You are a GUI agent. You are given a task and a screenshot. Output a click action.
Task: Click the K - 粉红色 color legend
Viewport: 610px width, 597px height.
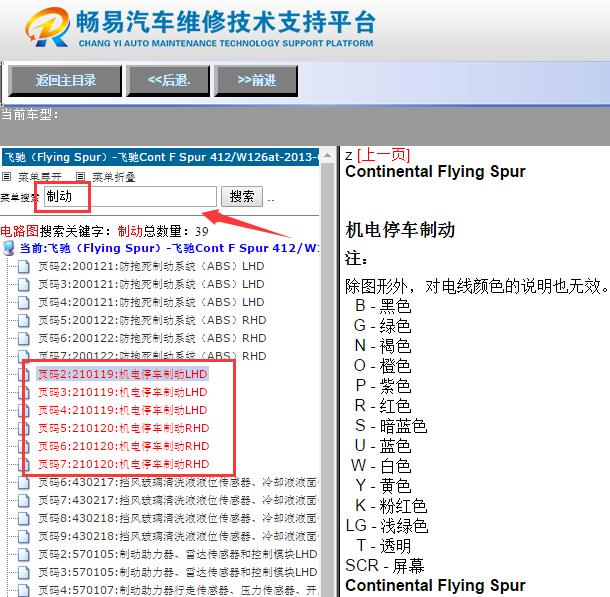(x=391, y=506)
